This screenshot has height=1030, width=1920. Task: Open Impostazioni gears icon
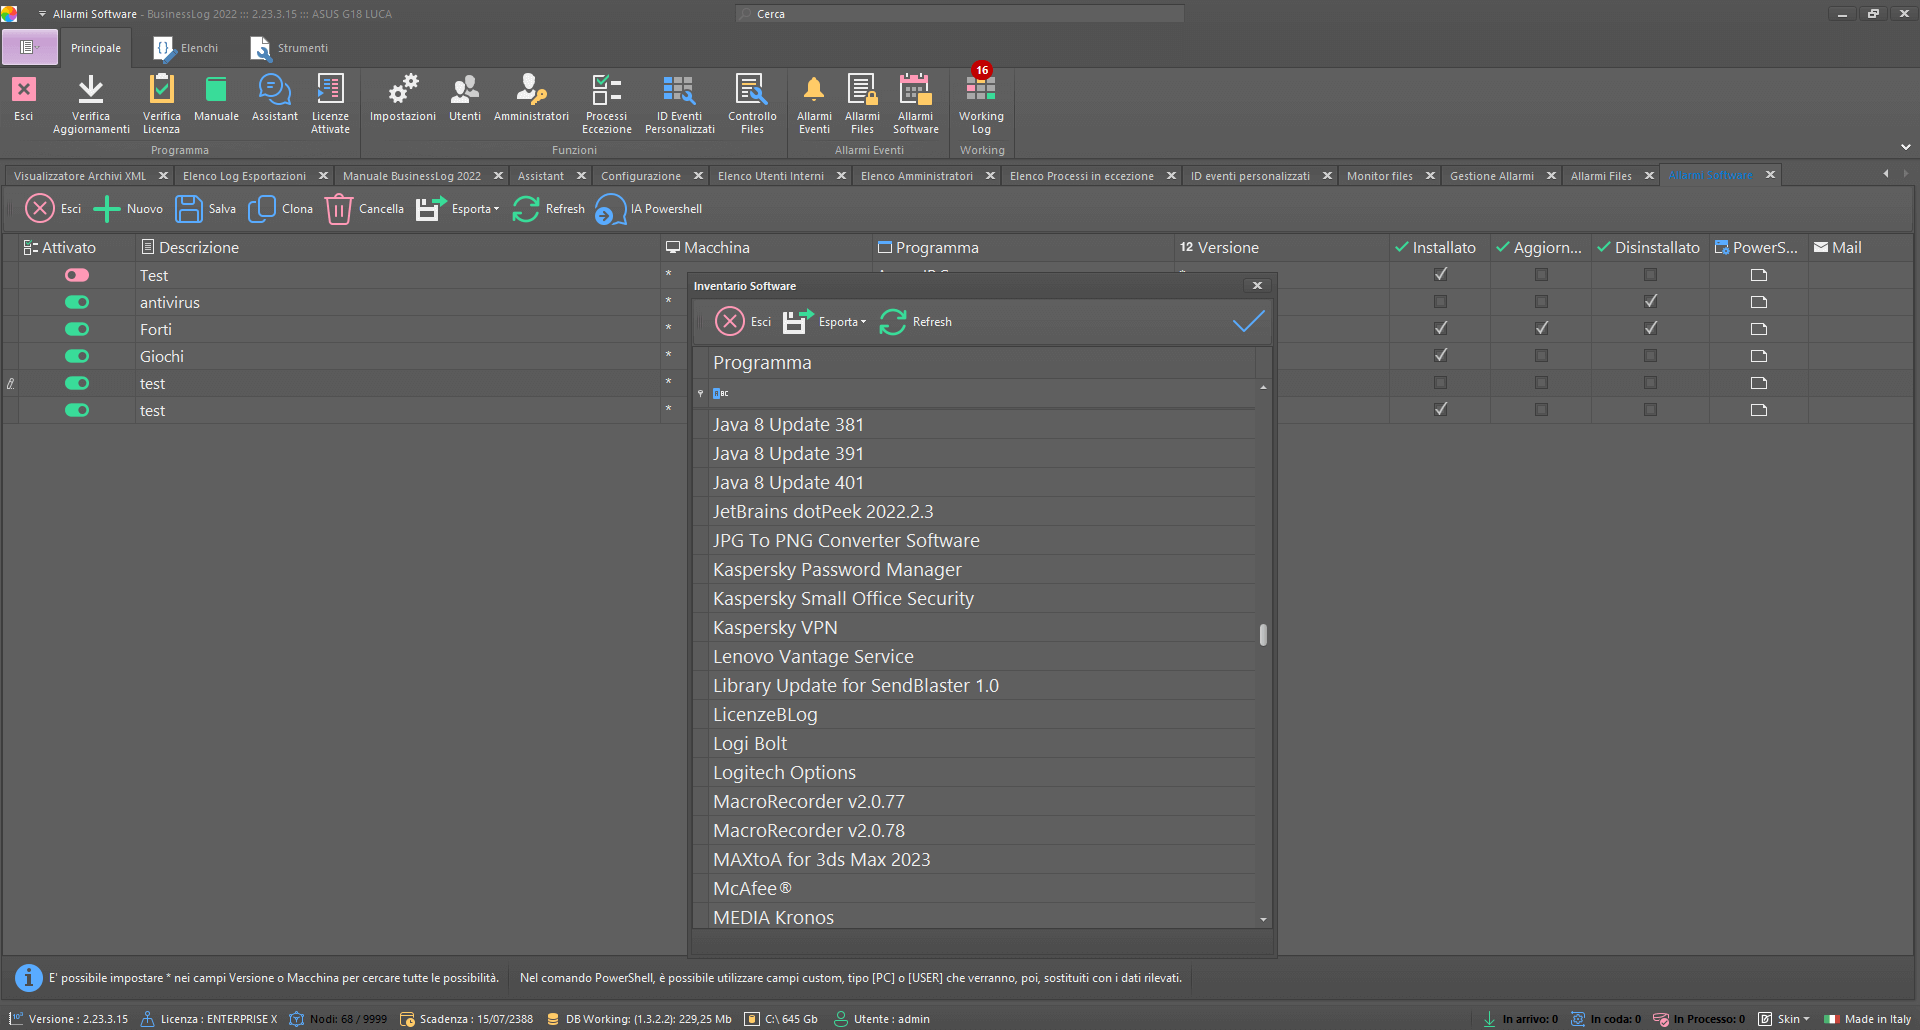tap(403, 90)
